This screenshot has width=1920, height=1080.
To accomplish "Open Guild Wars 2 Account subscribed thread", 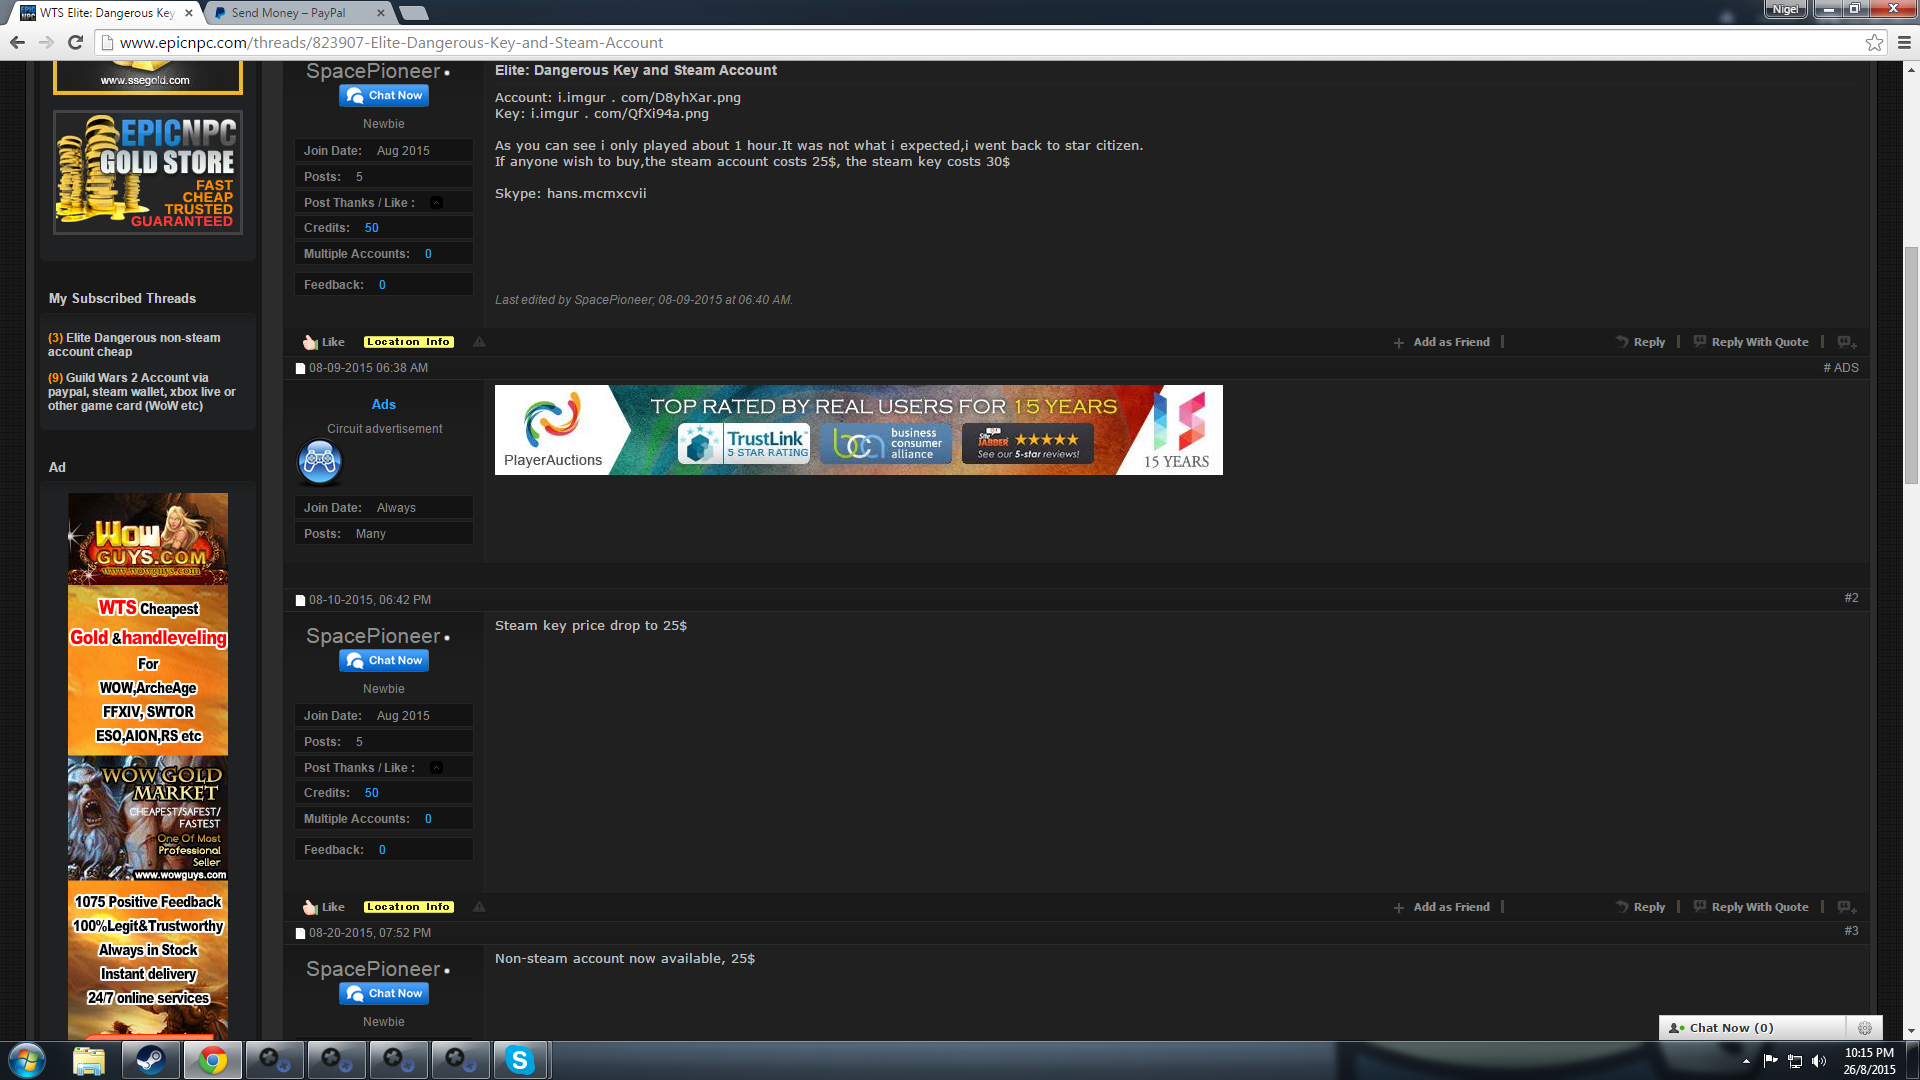I will [142, 392].
